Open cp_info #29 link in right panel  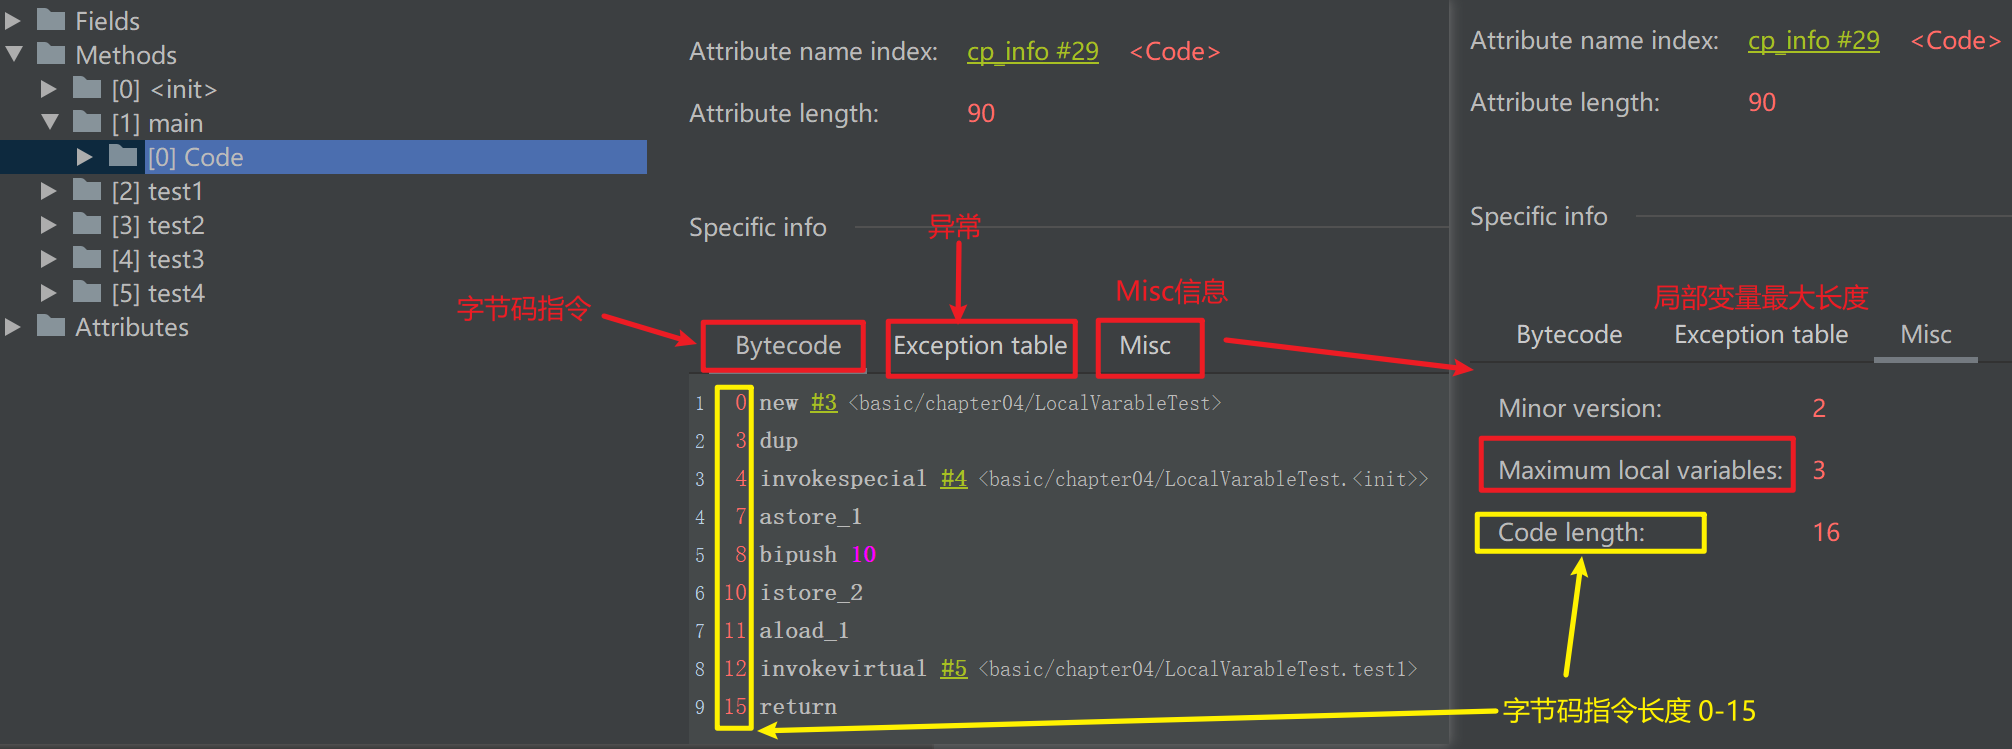1813,41
